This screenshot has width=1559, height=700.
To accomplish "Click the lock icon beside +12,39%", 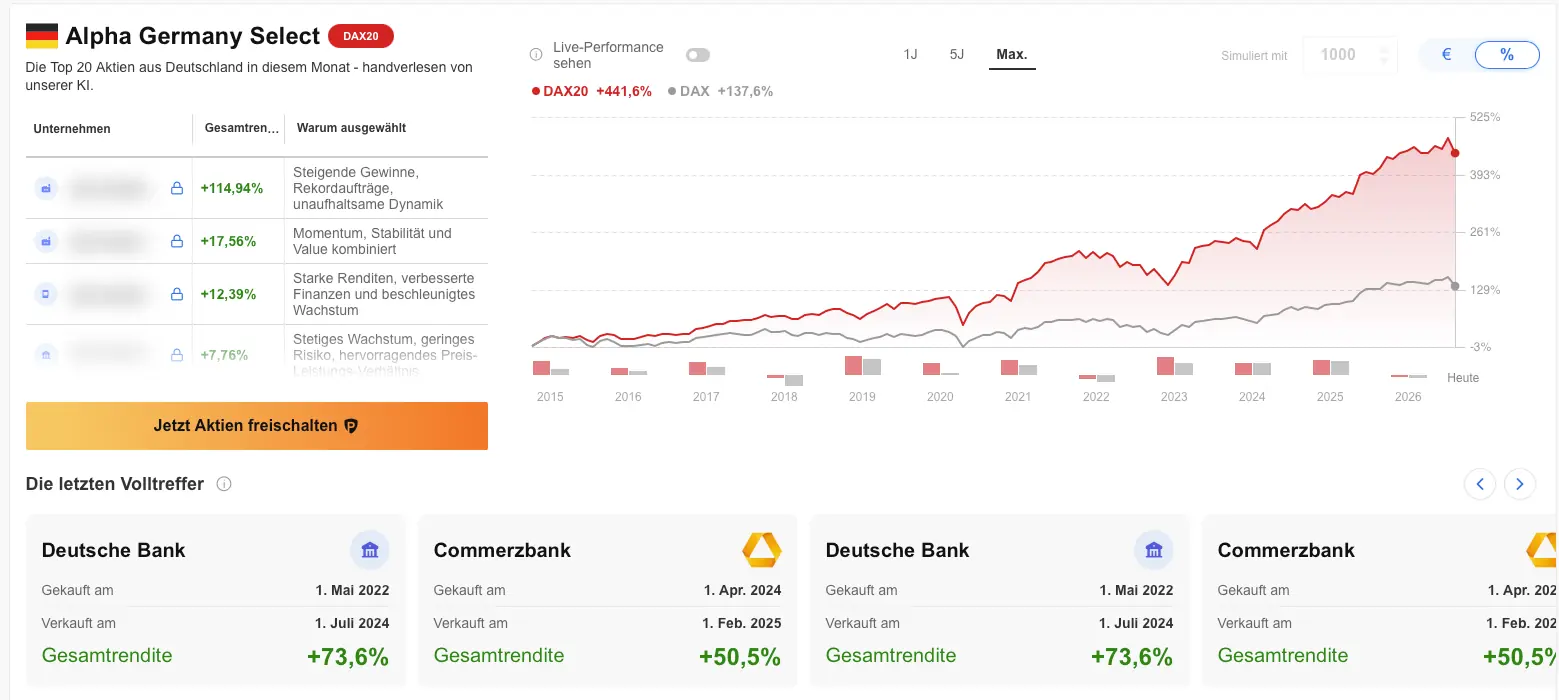I will click(x=177, y=294).
